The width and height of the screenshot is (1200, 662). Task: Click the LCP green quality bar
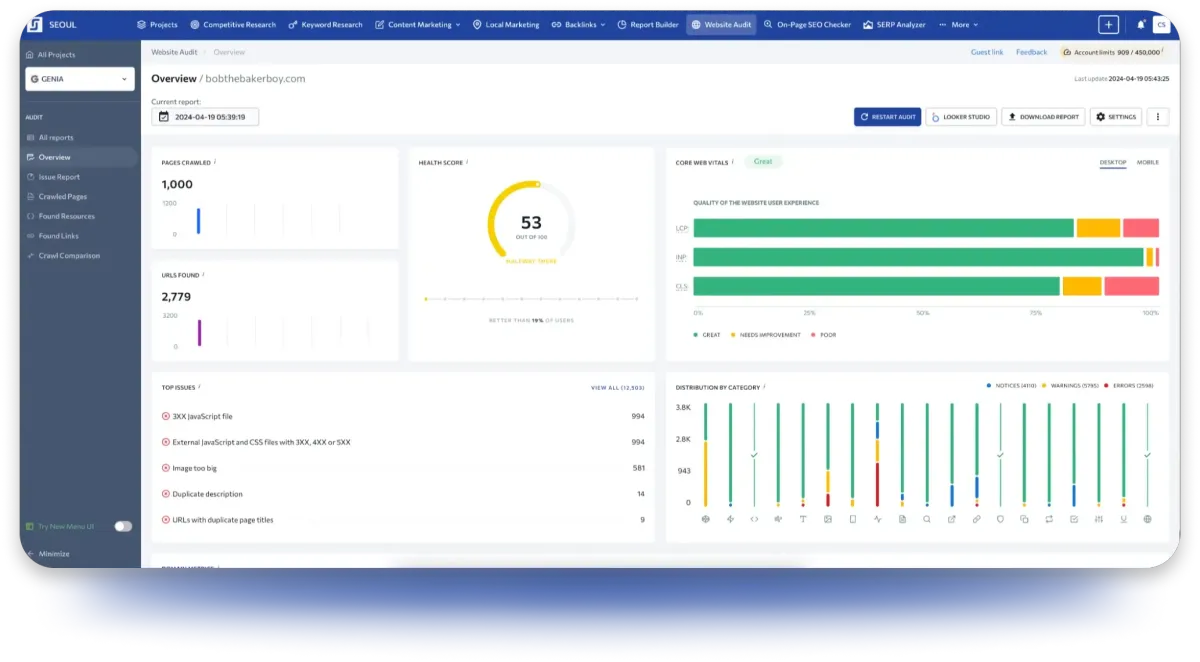(884, 228)
